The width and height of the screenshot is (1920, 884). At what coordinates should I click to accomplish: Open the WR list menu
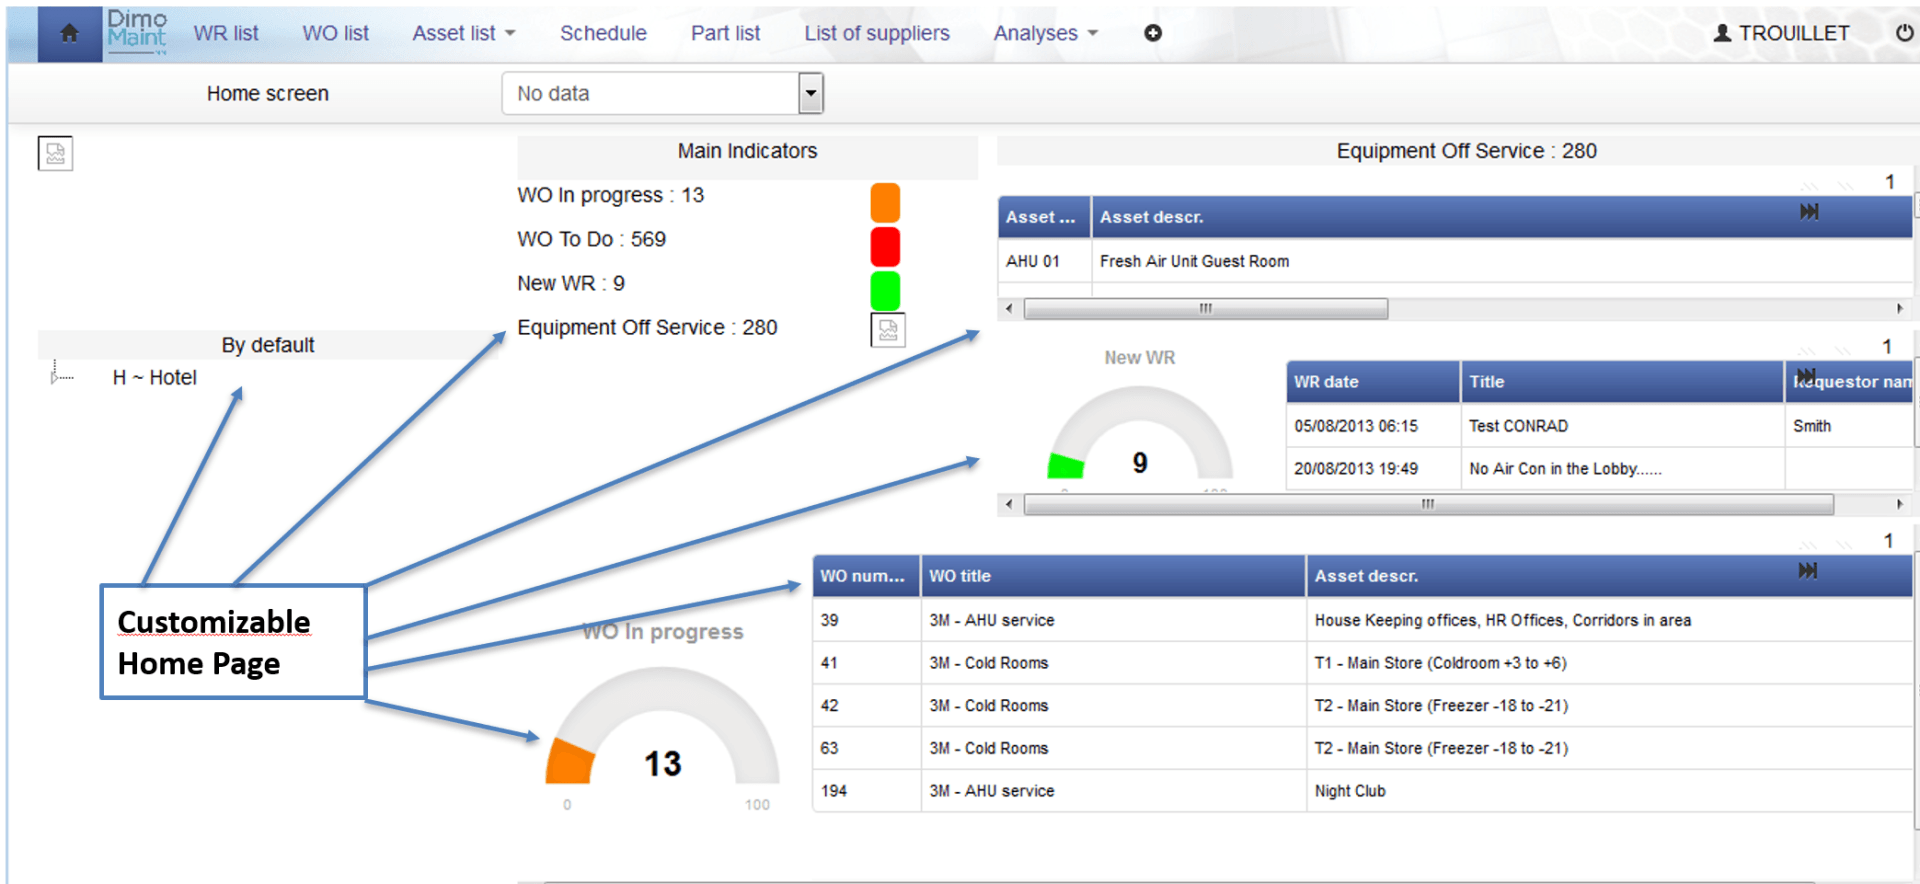click(x=226, y=33)
